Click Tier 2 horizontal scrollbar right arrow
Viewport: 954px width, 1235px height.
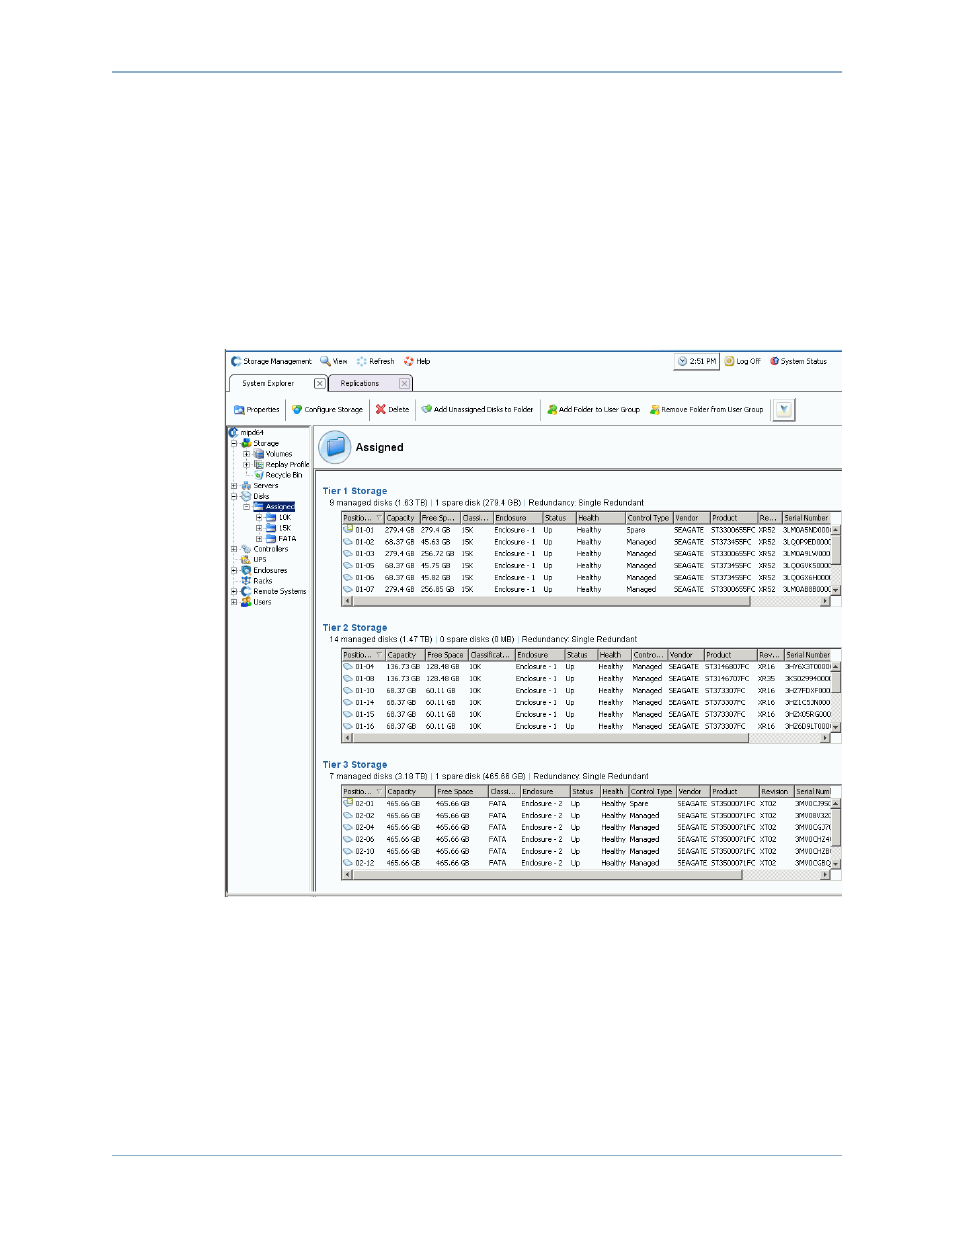(x=826, y=738)
